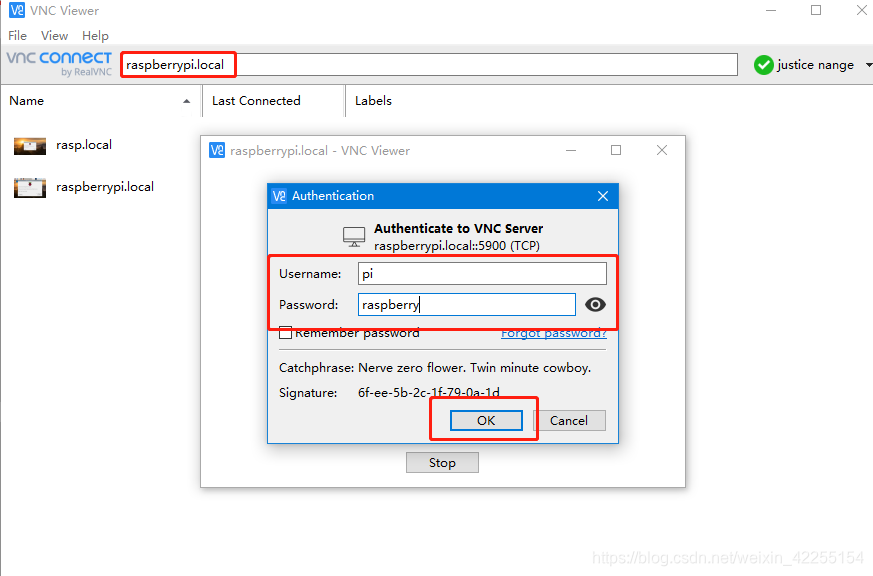Click the Catchphrase text line
The height and width of the screenshot is (576, 873).
(435, 368)
